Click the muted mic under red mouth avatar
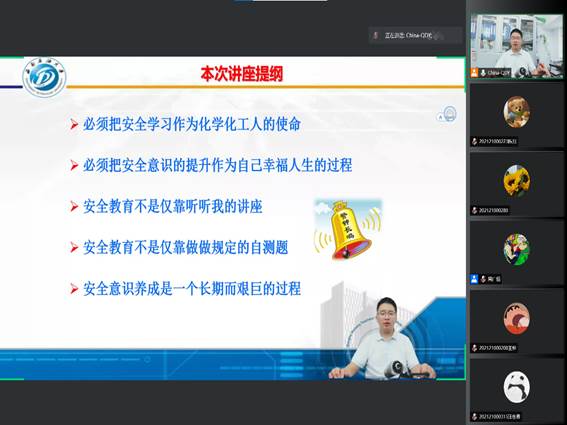This screenshot has width=567, height=425. [474, 348]
